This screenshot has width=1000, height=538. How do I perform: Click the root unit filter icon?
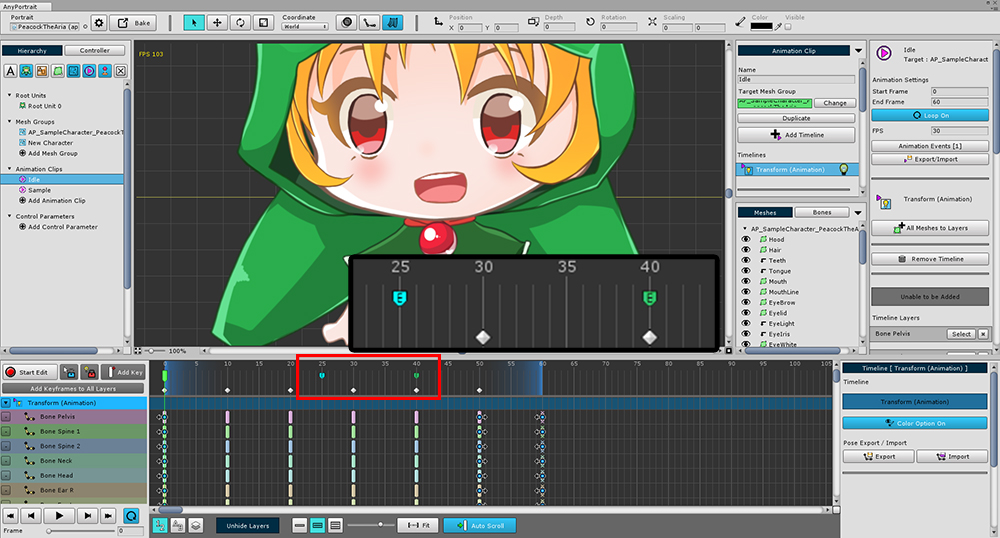pos(26,71)
